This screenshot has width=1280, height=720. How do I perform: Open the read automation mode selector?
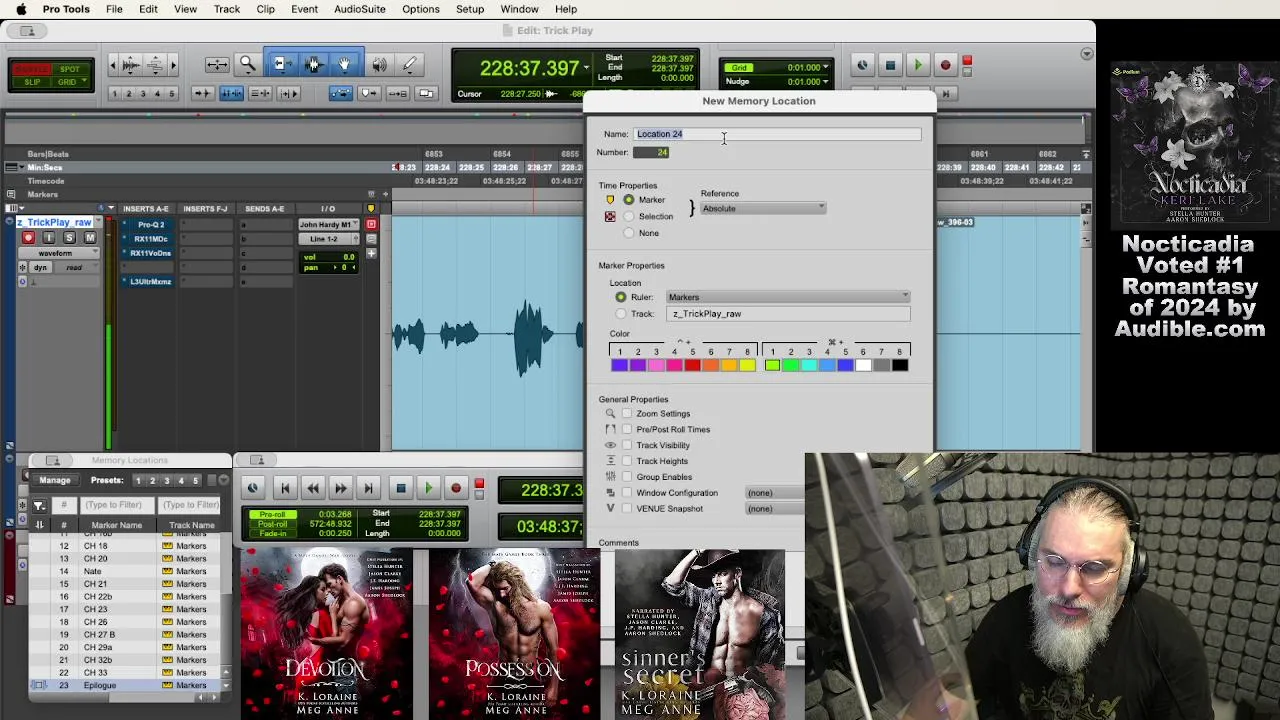coord(74,268)
